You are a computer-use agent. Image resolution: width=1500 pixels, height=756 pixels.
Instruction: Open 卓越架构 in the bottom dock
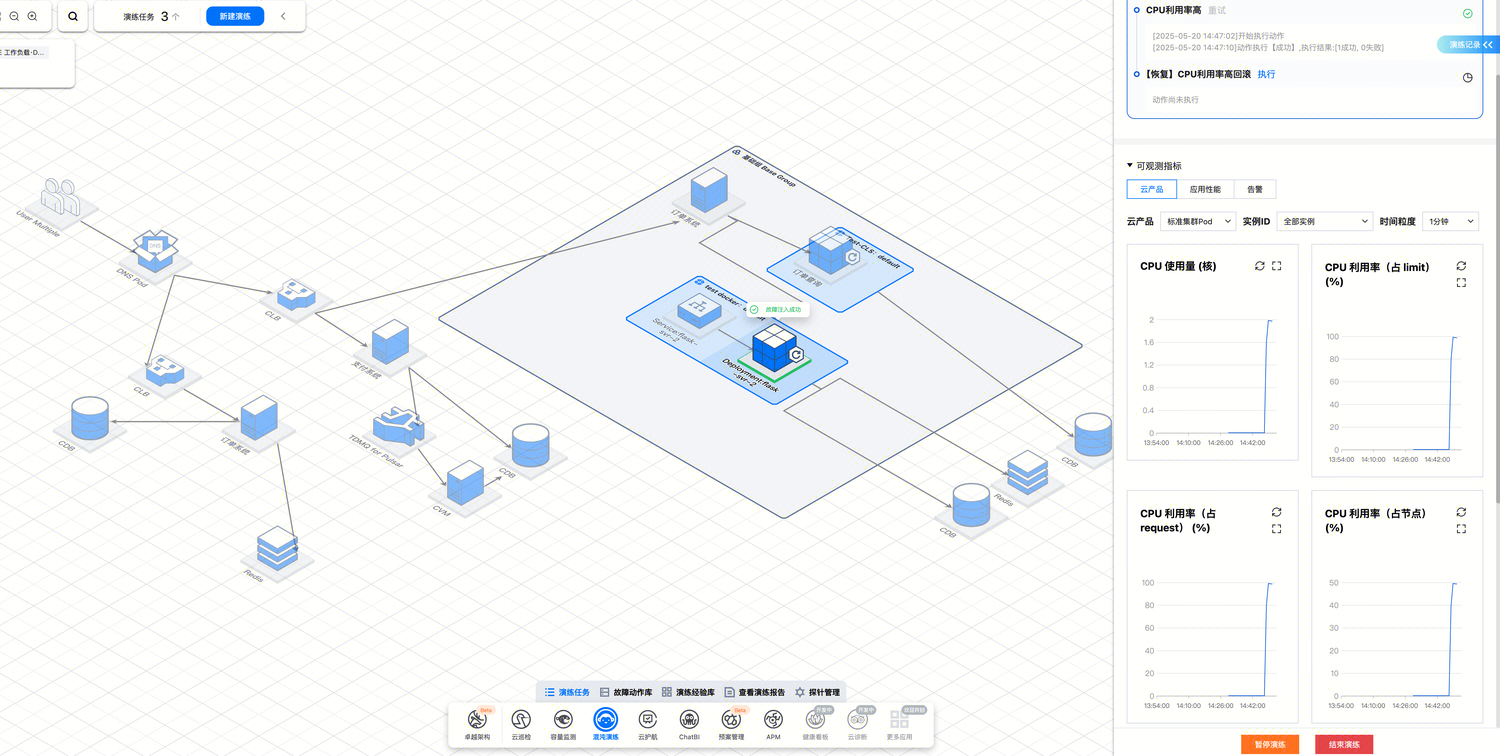[477, 724]
